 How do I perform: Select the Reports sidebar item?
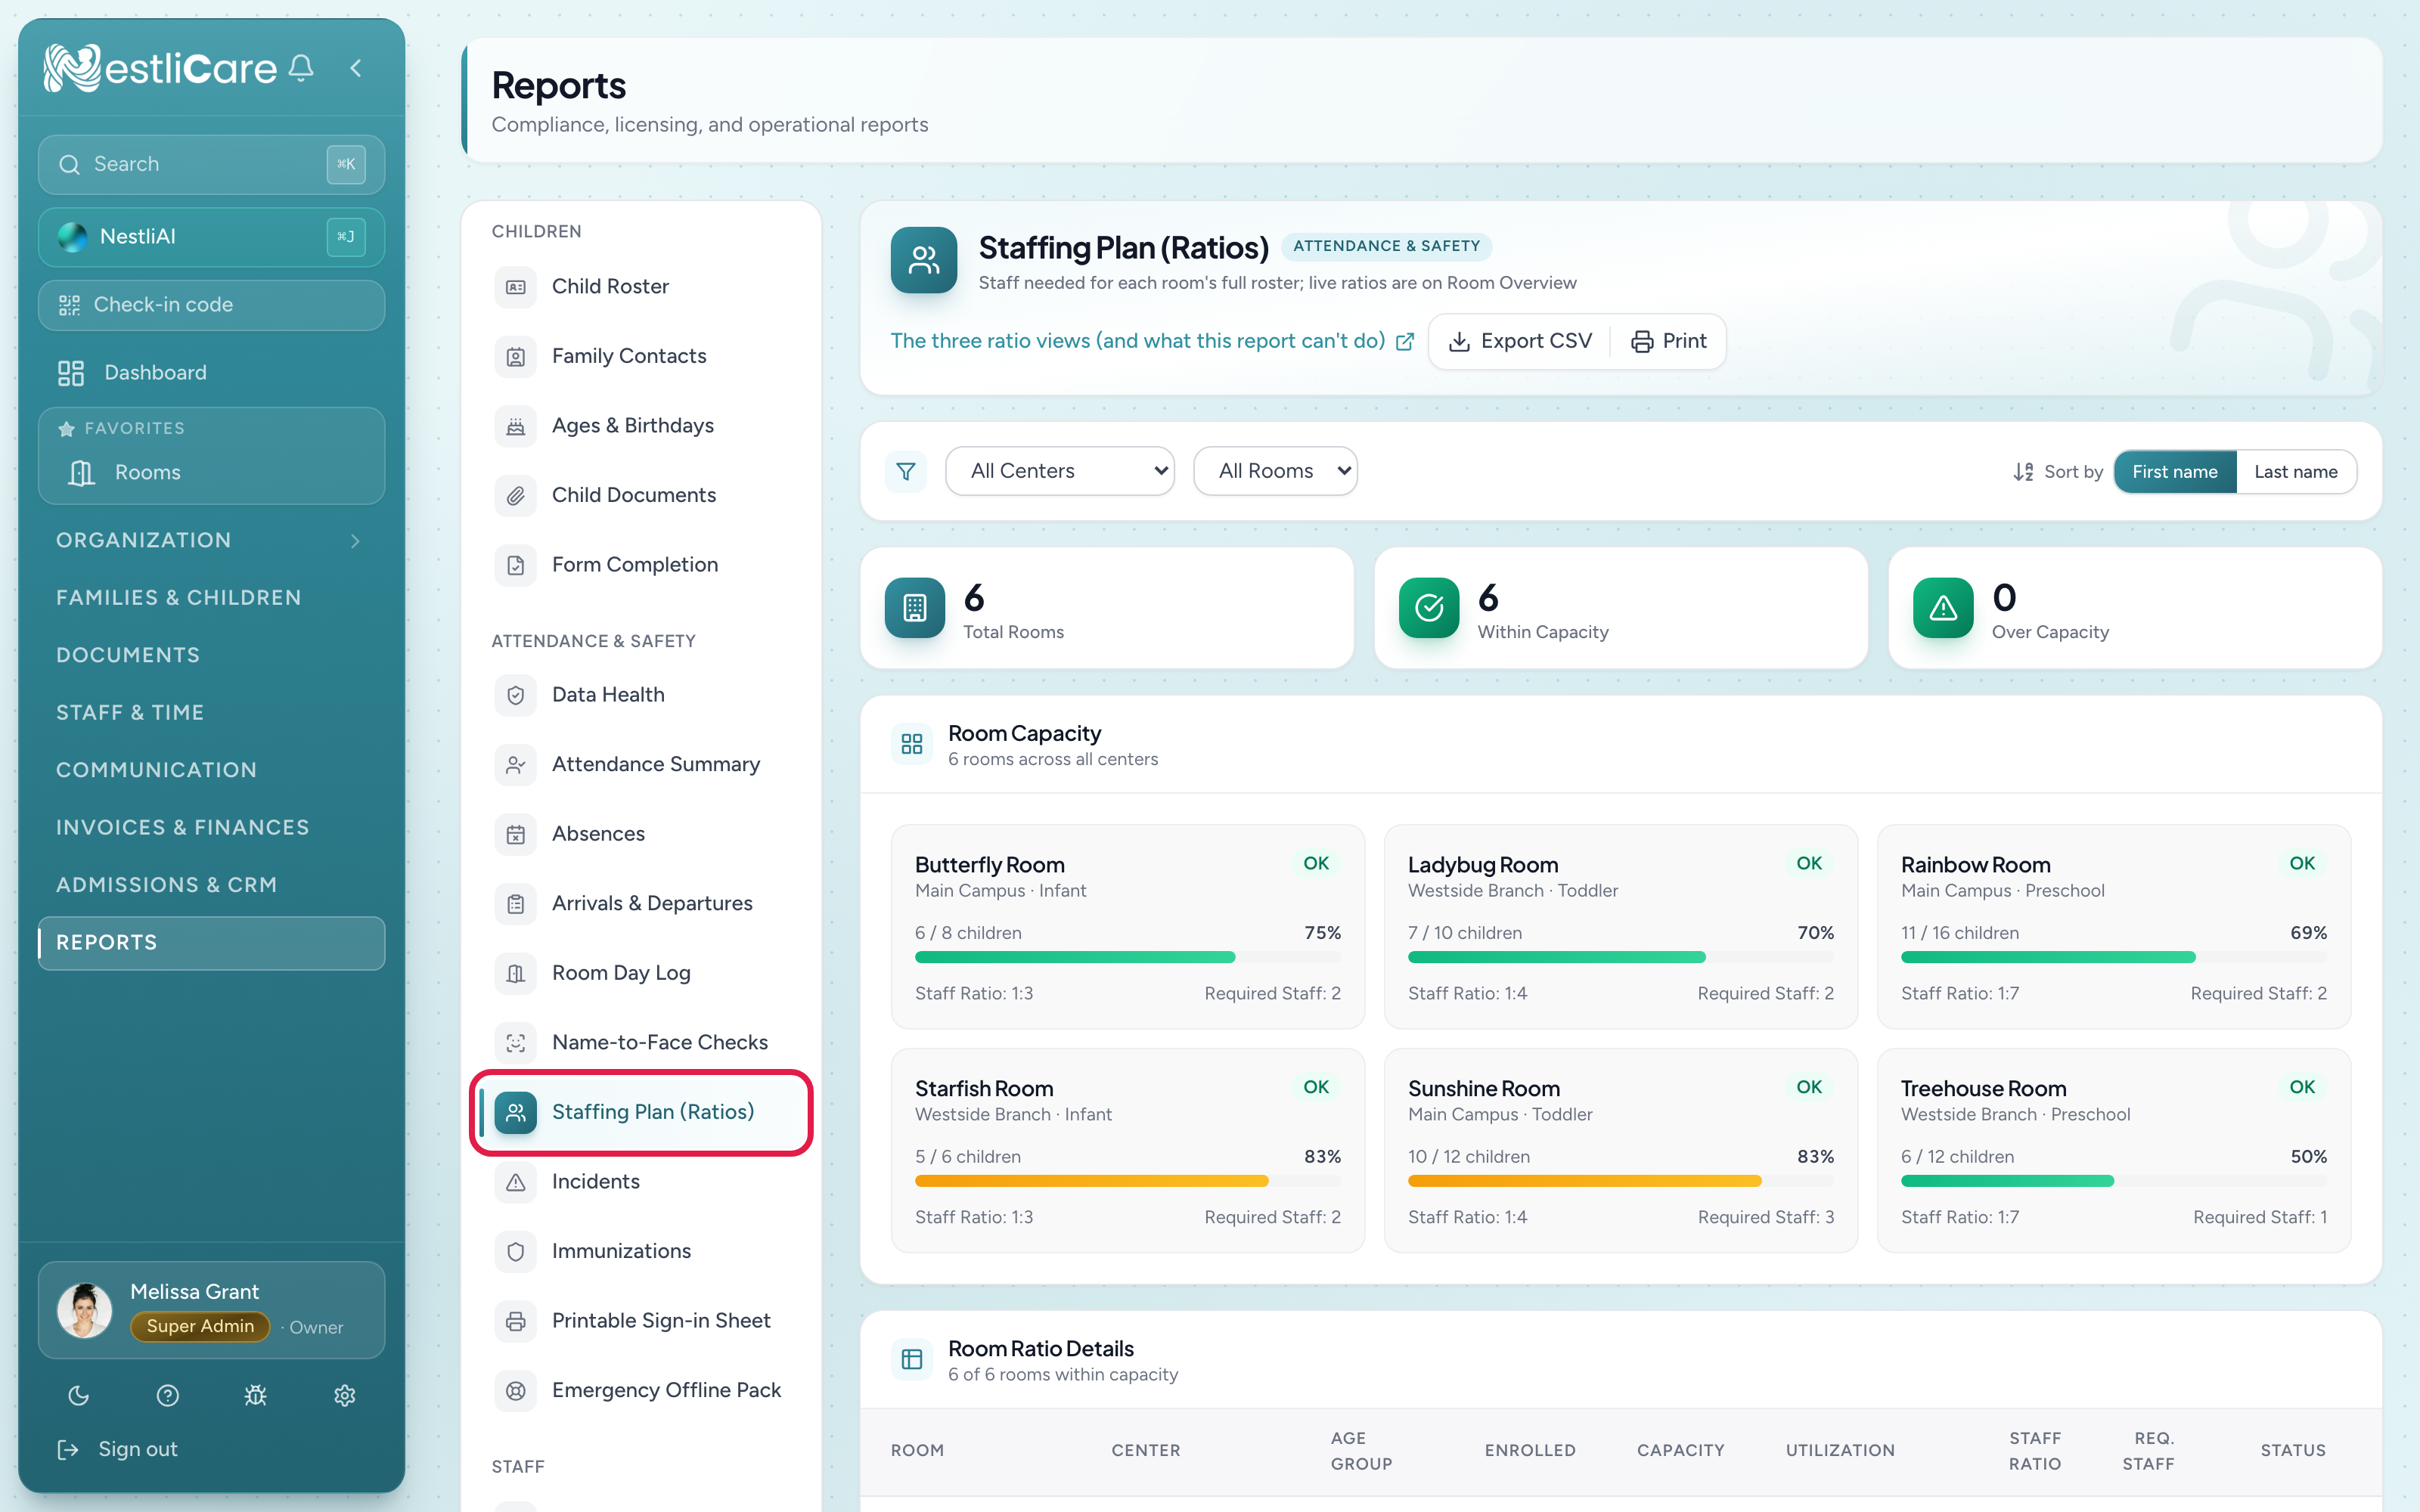[211, 943]
